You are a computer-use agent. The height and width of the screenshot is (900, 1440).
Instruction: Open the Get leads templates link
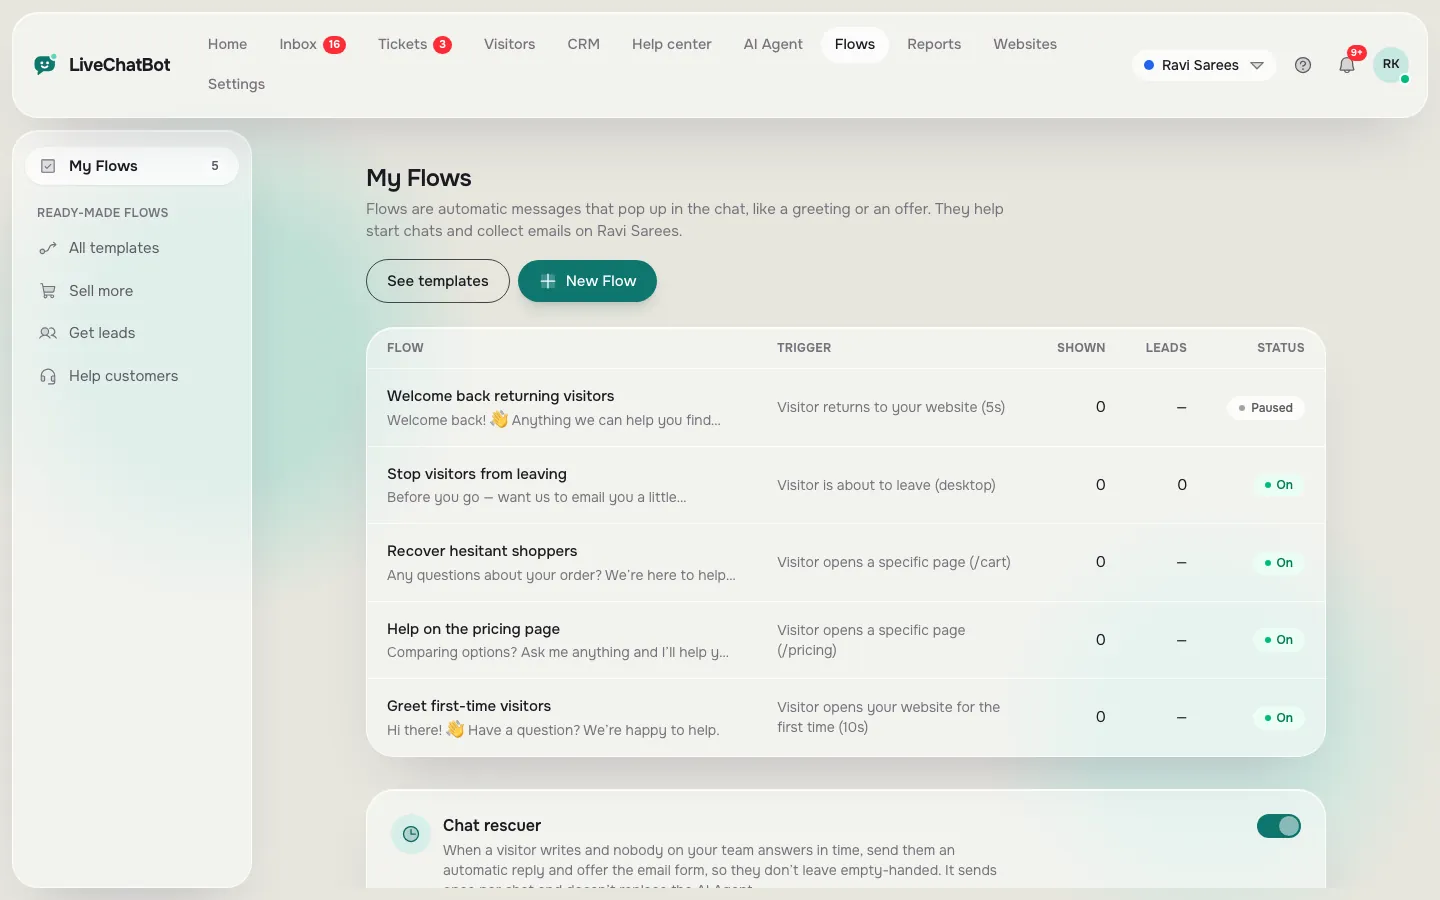[x=132, y=333]
